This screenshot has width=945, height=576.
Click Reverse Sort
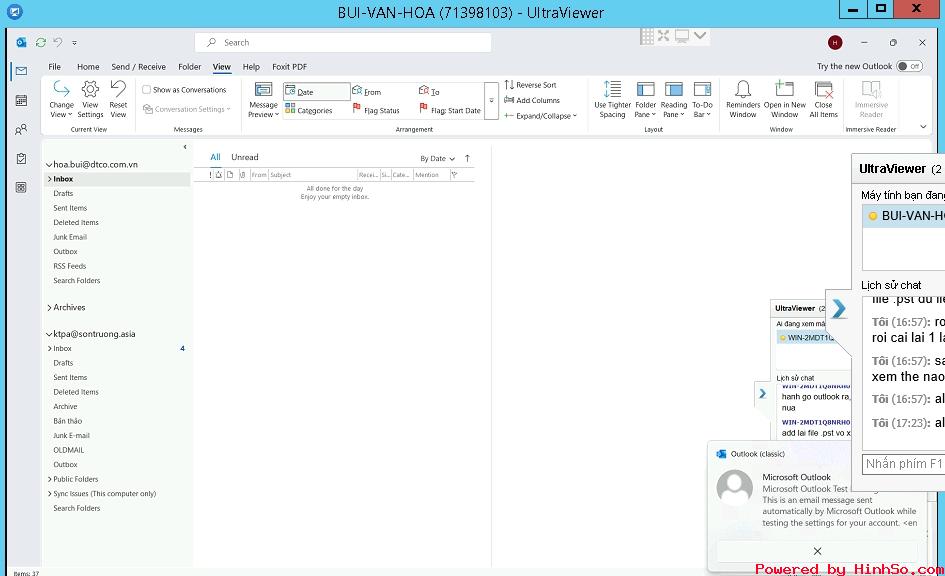(x=530, y=85)
